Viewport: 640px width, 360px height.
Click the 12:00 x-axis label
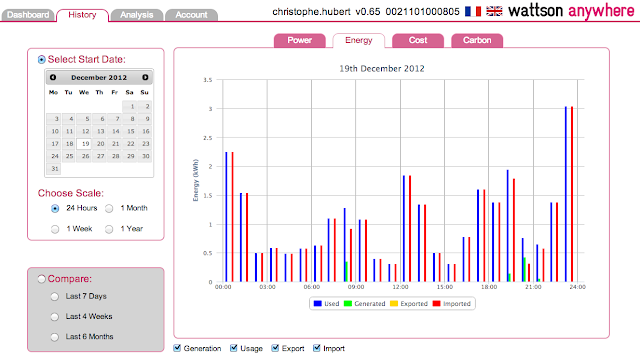tap(400, 287)
